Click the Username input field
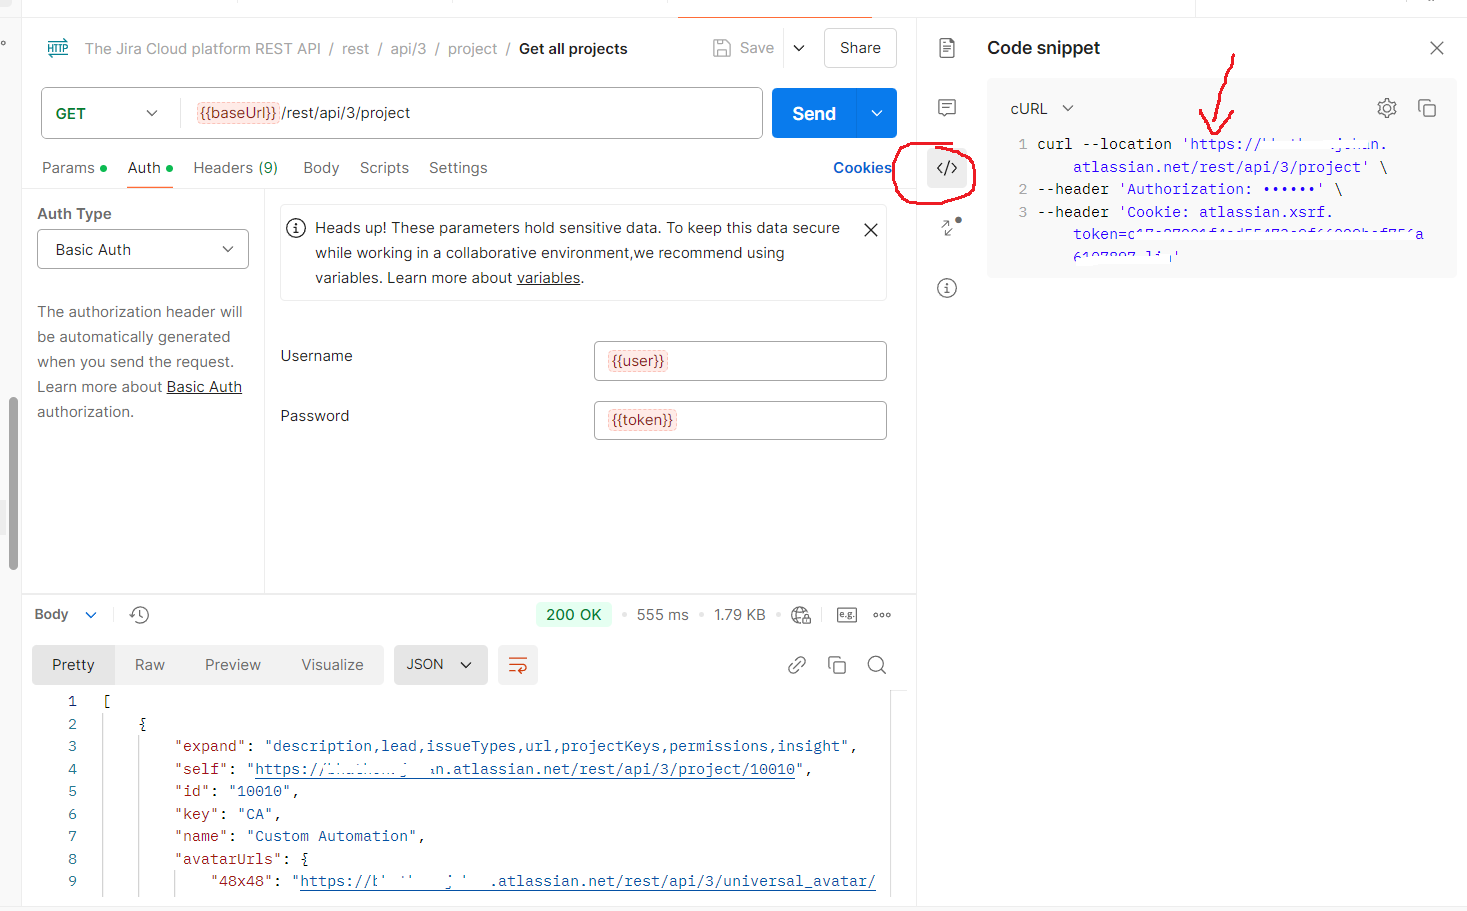1467x911 pixels. click(x=740, y=360)
